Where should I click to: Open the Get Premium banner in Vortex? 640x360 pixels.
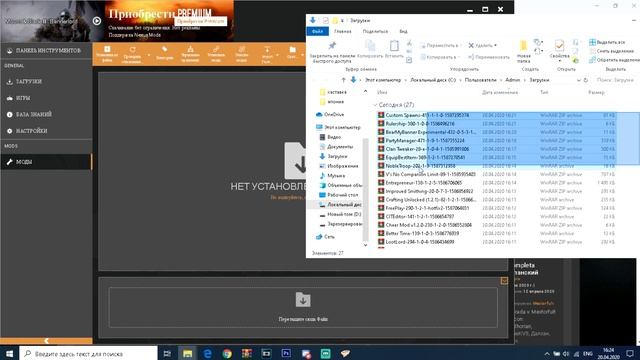pos(169,22)
